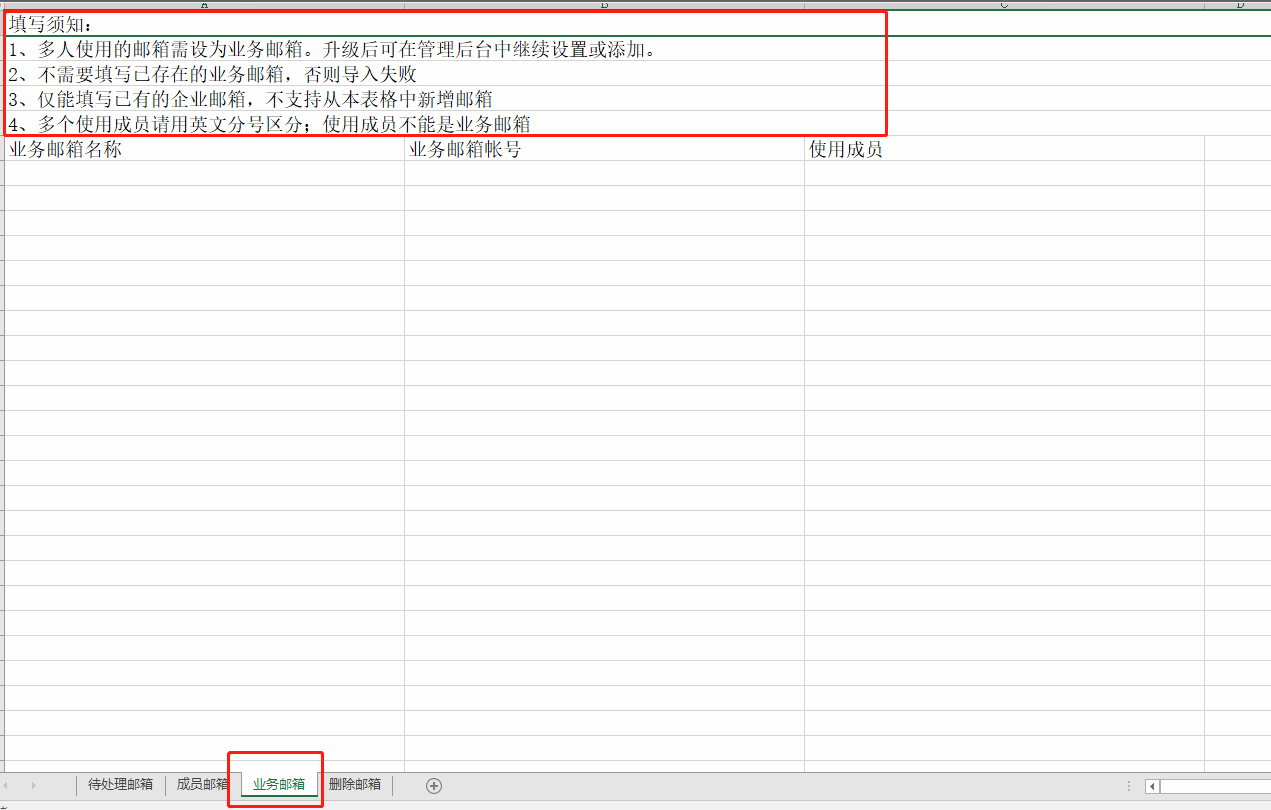This screenshot has height=810, width=1271.
Task: Switch to the 待处理邮箱 sheet tab
Action: [x=120, y=785]
